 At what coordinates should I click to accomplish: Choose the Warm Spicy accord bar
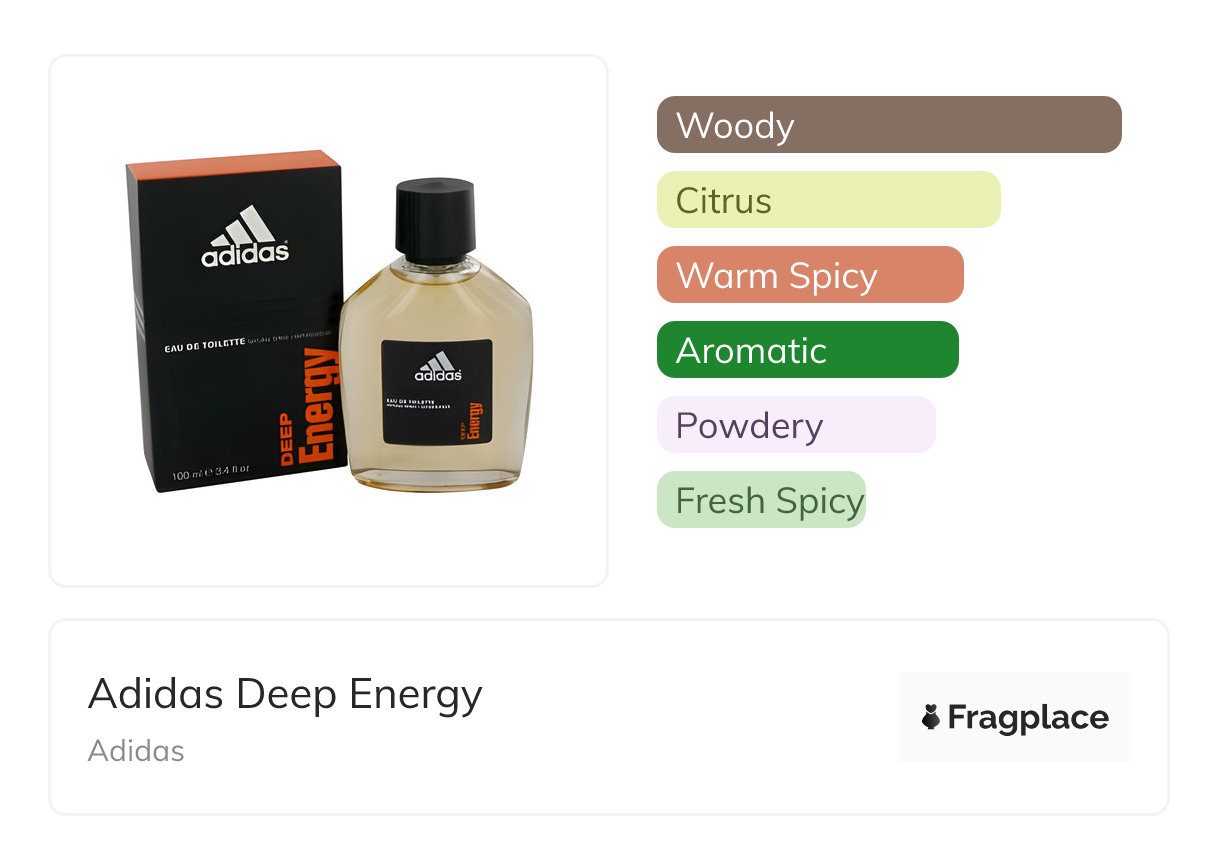810,275
